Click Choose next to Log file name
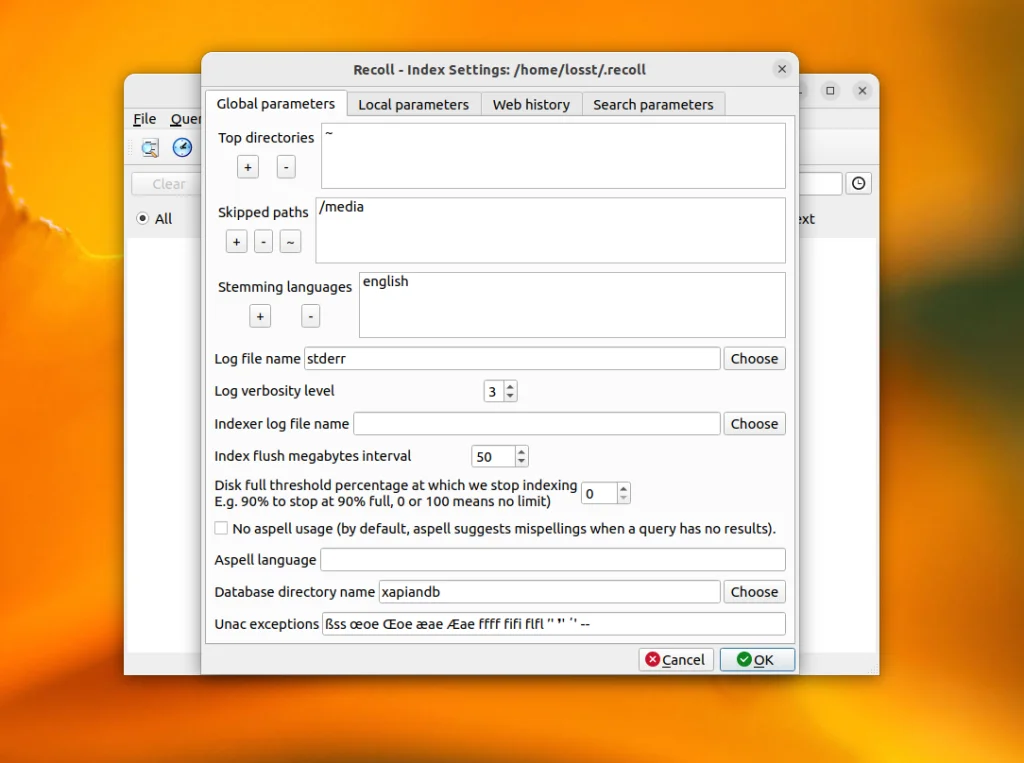This screenshot has width=1024, height=763. click(753, 358)
